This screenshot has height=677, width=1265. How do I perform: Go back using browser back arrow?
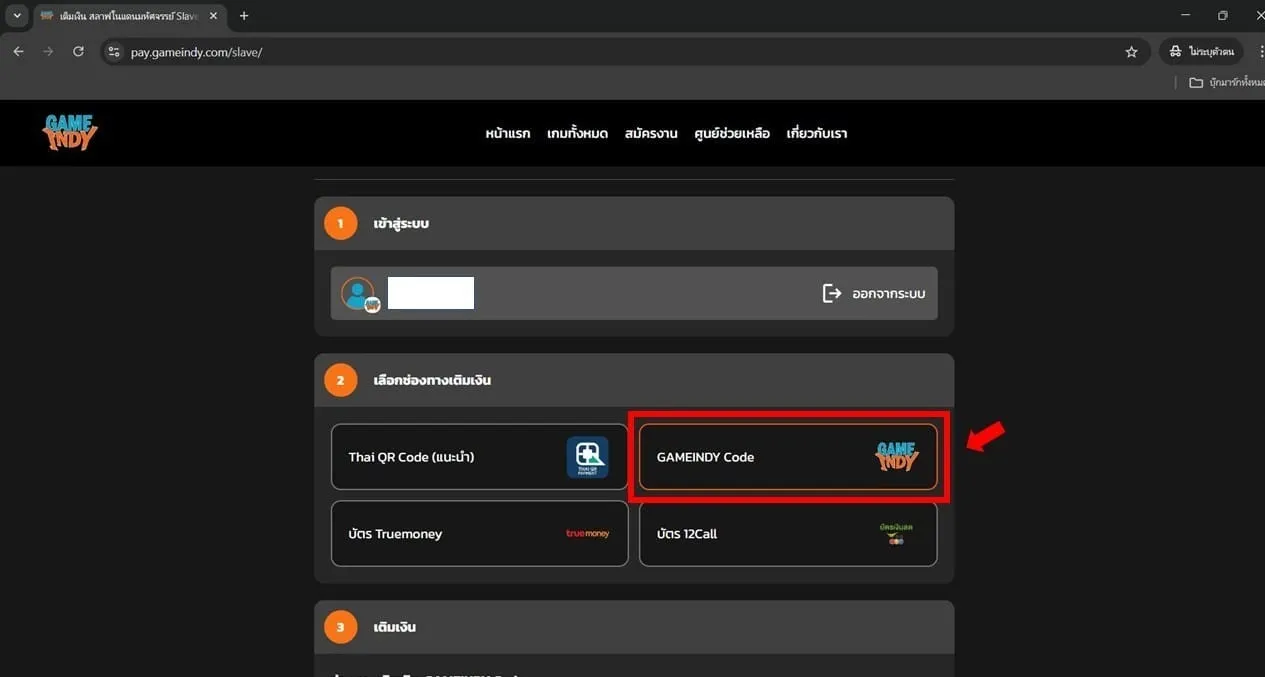19,52
